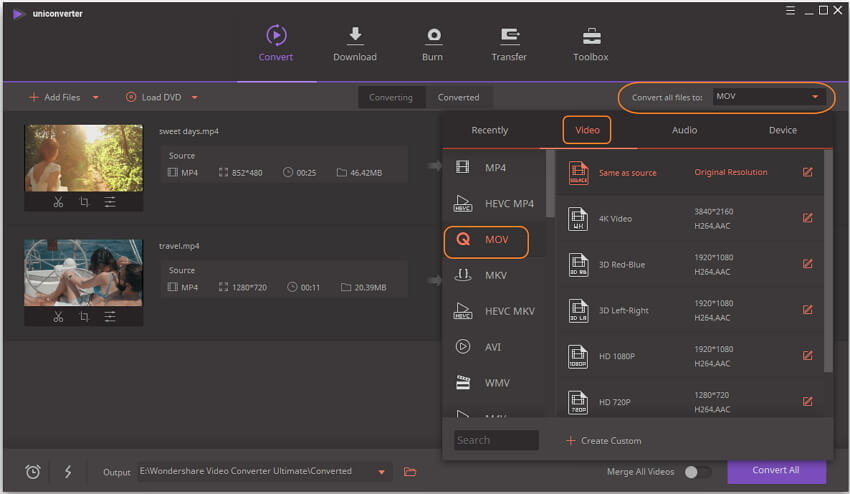Switch to the Device tab
Viewport: 850px width, 494px height.
click(x=783, y=130)
